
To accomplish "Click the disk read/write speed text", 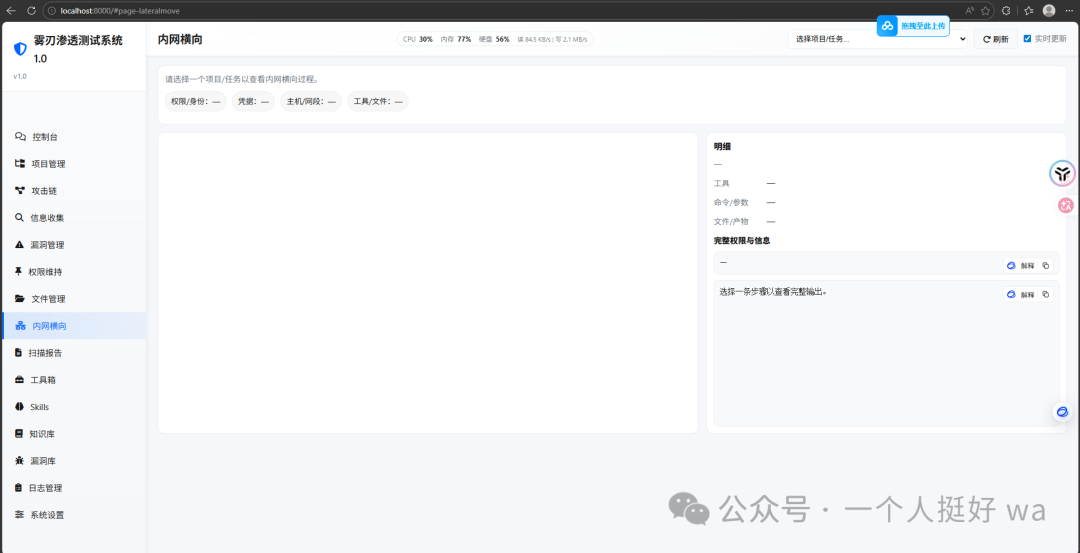I will tap(552, 39).
